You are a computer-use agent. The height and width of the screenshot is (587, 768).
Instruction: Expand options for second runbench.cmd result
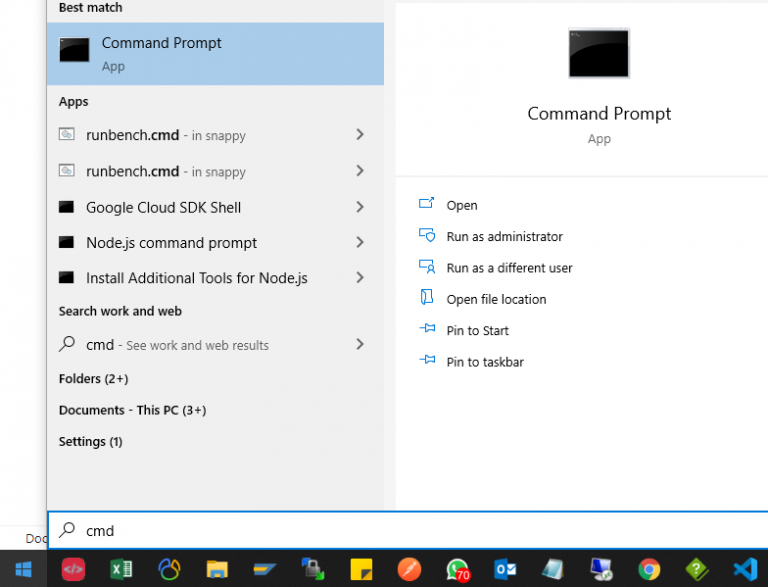click(360, 171)
